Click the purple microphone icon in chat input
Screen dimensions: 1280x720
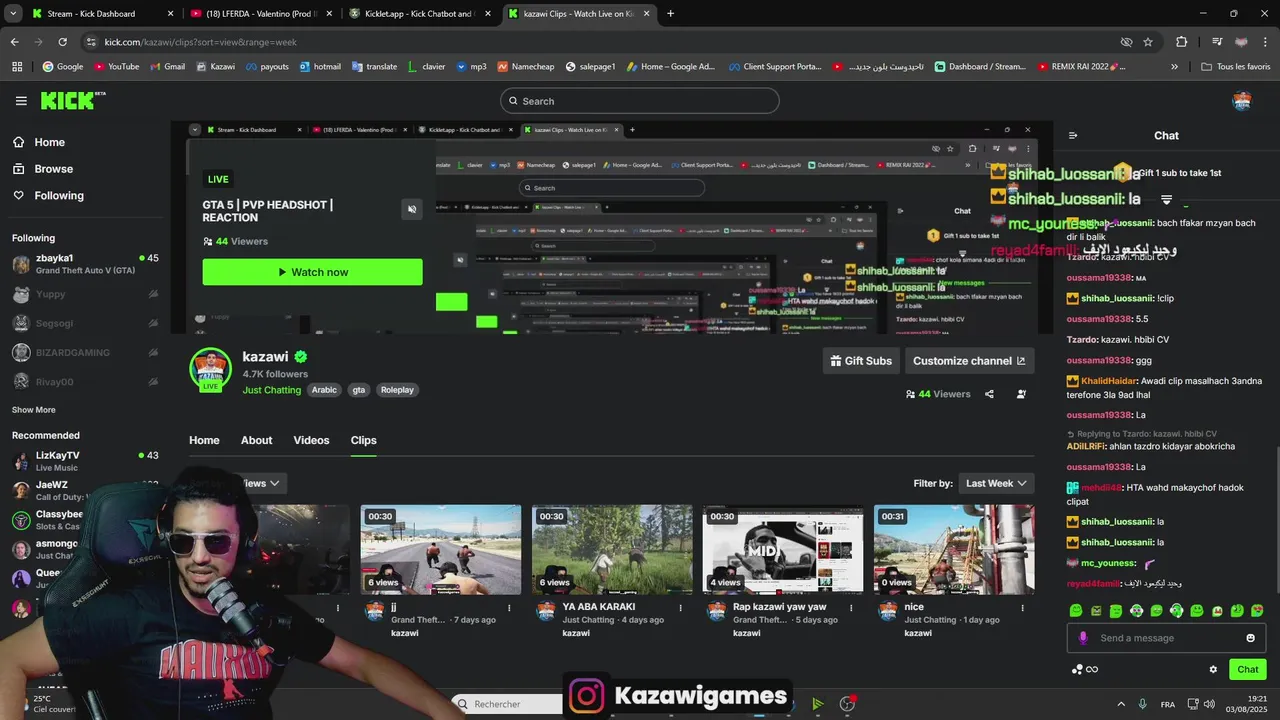click(x=1083, y=638)
